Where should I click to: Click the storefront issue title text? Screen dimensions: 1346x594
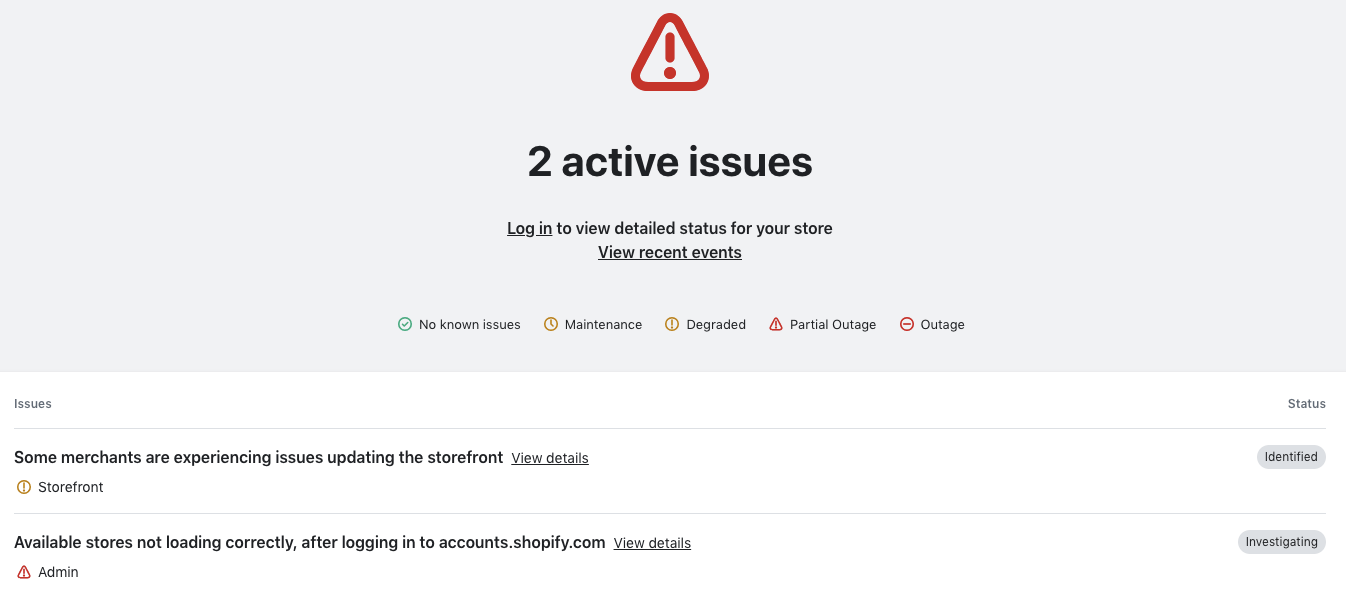click(x=257, y=457)
